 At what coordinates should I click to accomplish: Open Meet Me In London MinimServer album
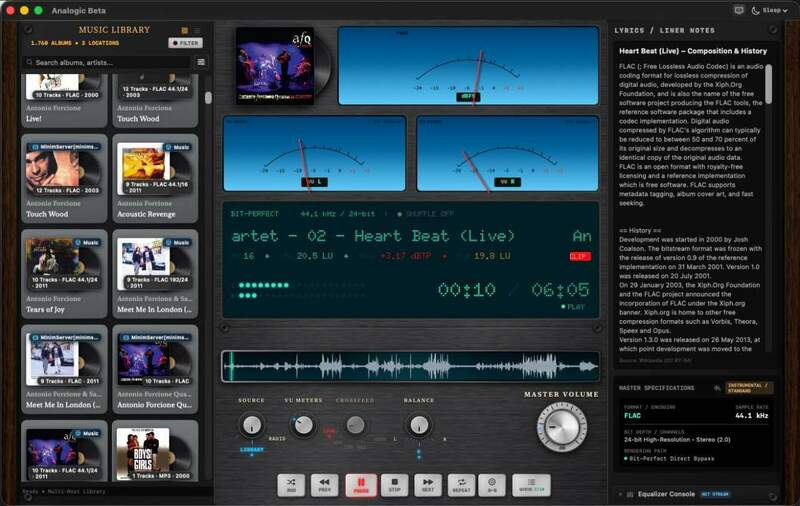[64, 369]
